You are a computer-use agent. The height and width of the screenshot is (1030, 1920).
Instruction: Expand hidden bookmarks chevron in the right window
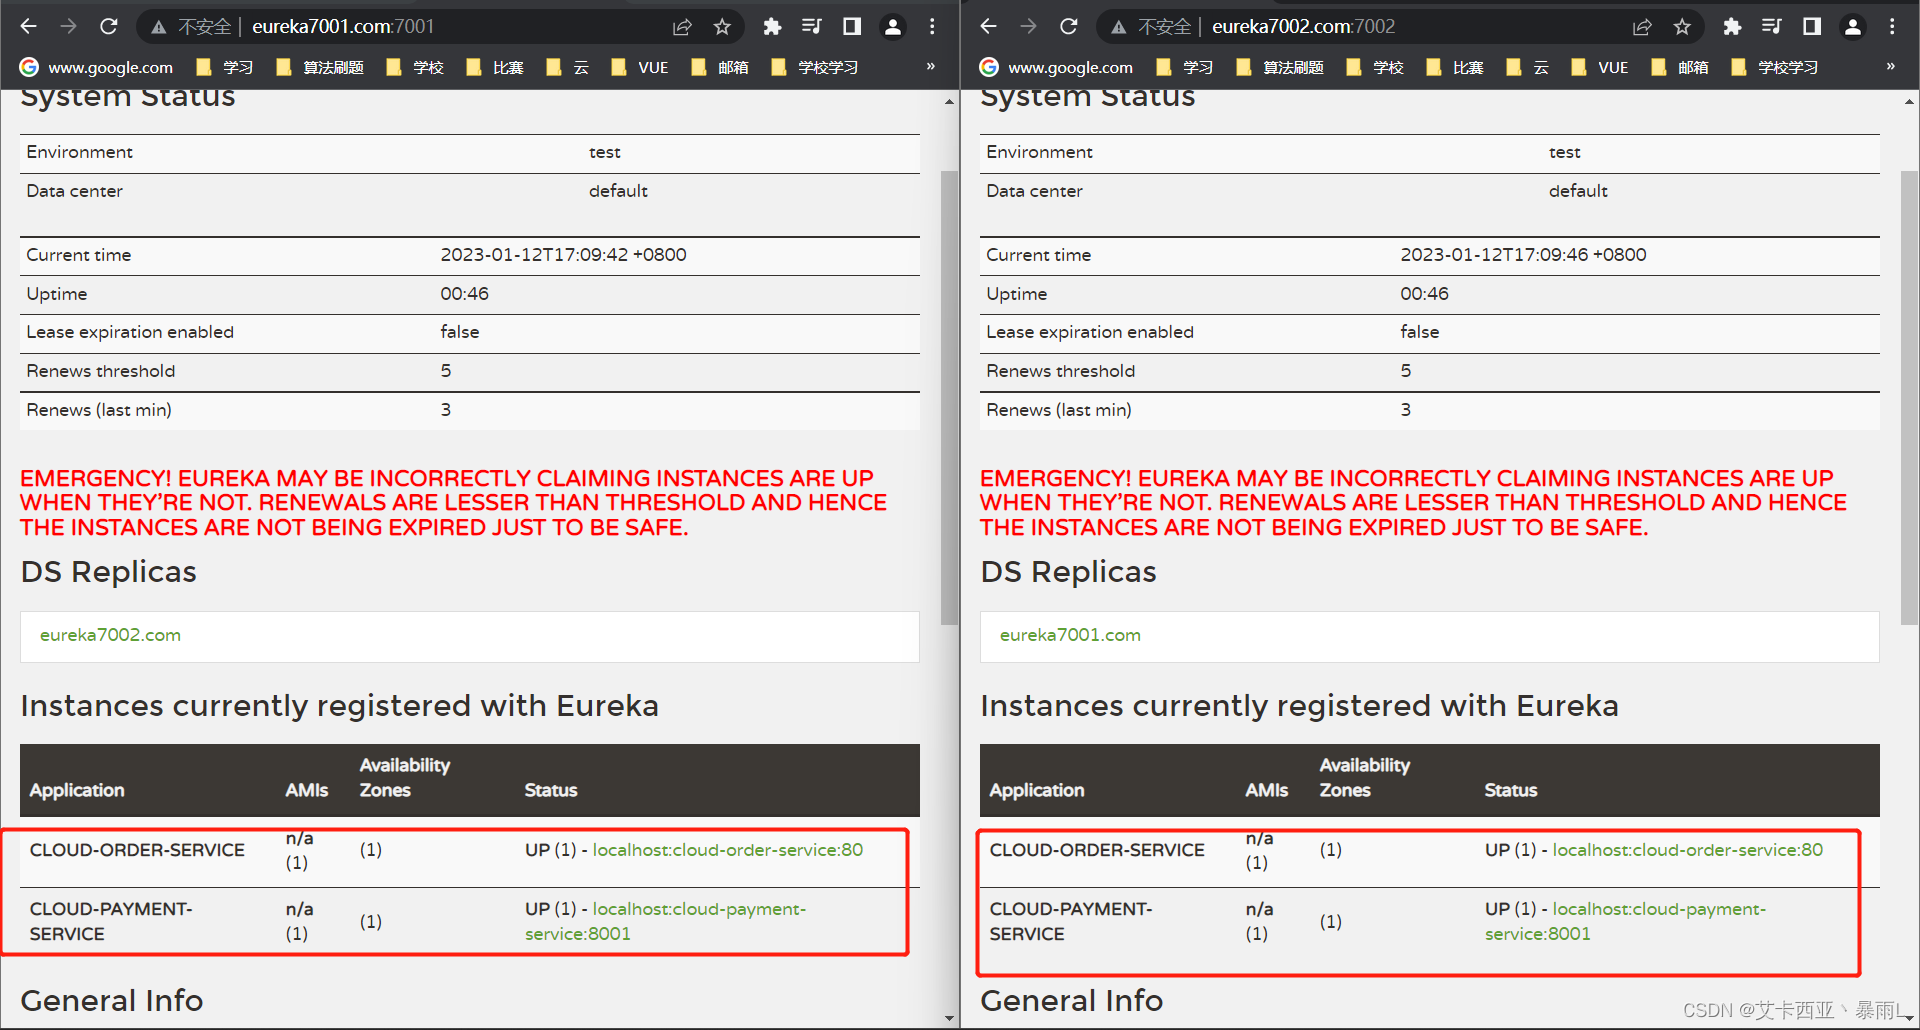tap(1891, 67)
